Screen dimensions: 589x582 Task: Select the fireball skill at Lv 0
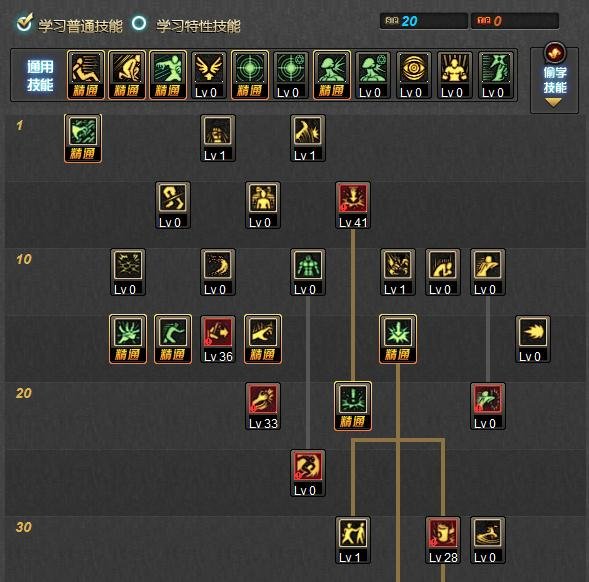coord(533,339)
